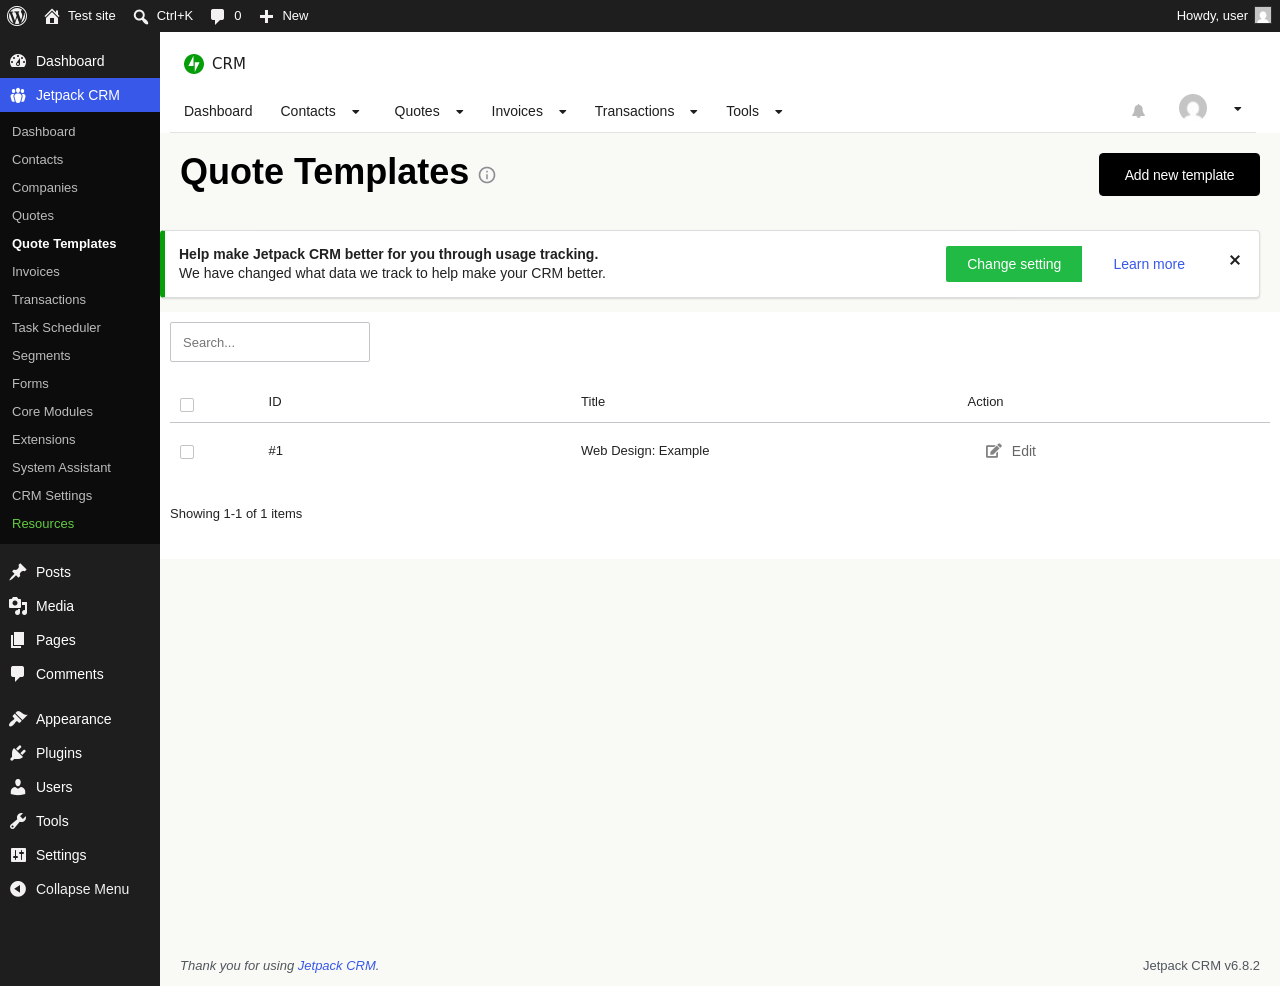
Task: Open Invoices in the CRM sidebar
Action: (x=36, y=272)
